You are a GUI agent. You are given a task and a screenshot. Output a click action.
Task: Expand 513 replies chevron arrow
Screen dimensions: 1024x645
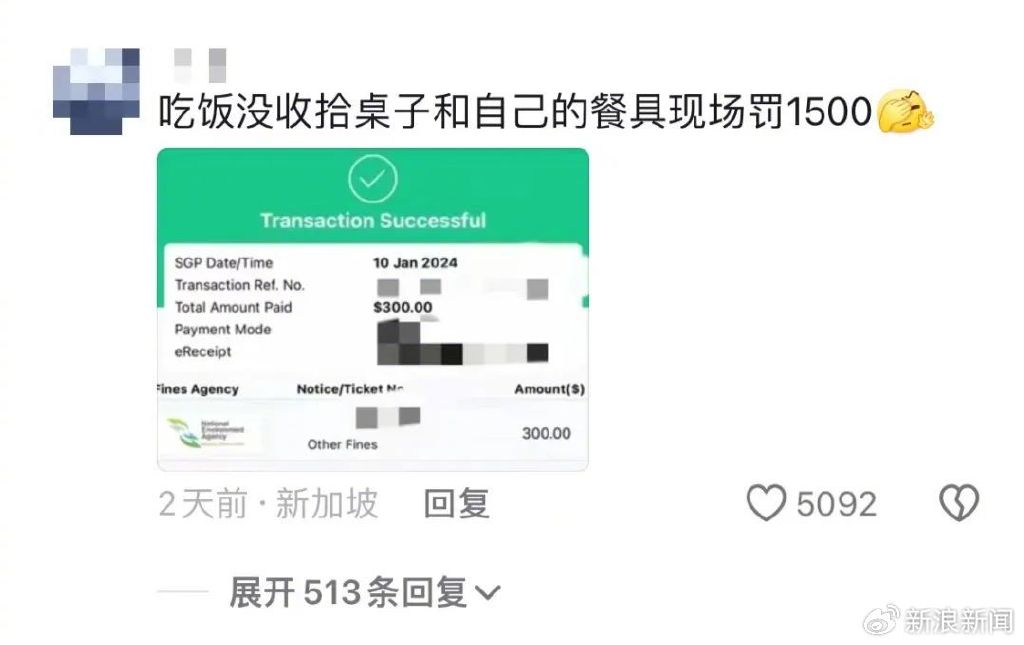coord(487,593)
